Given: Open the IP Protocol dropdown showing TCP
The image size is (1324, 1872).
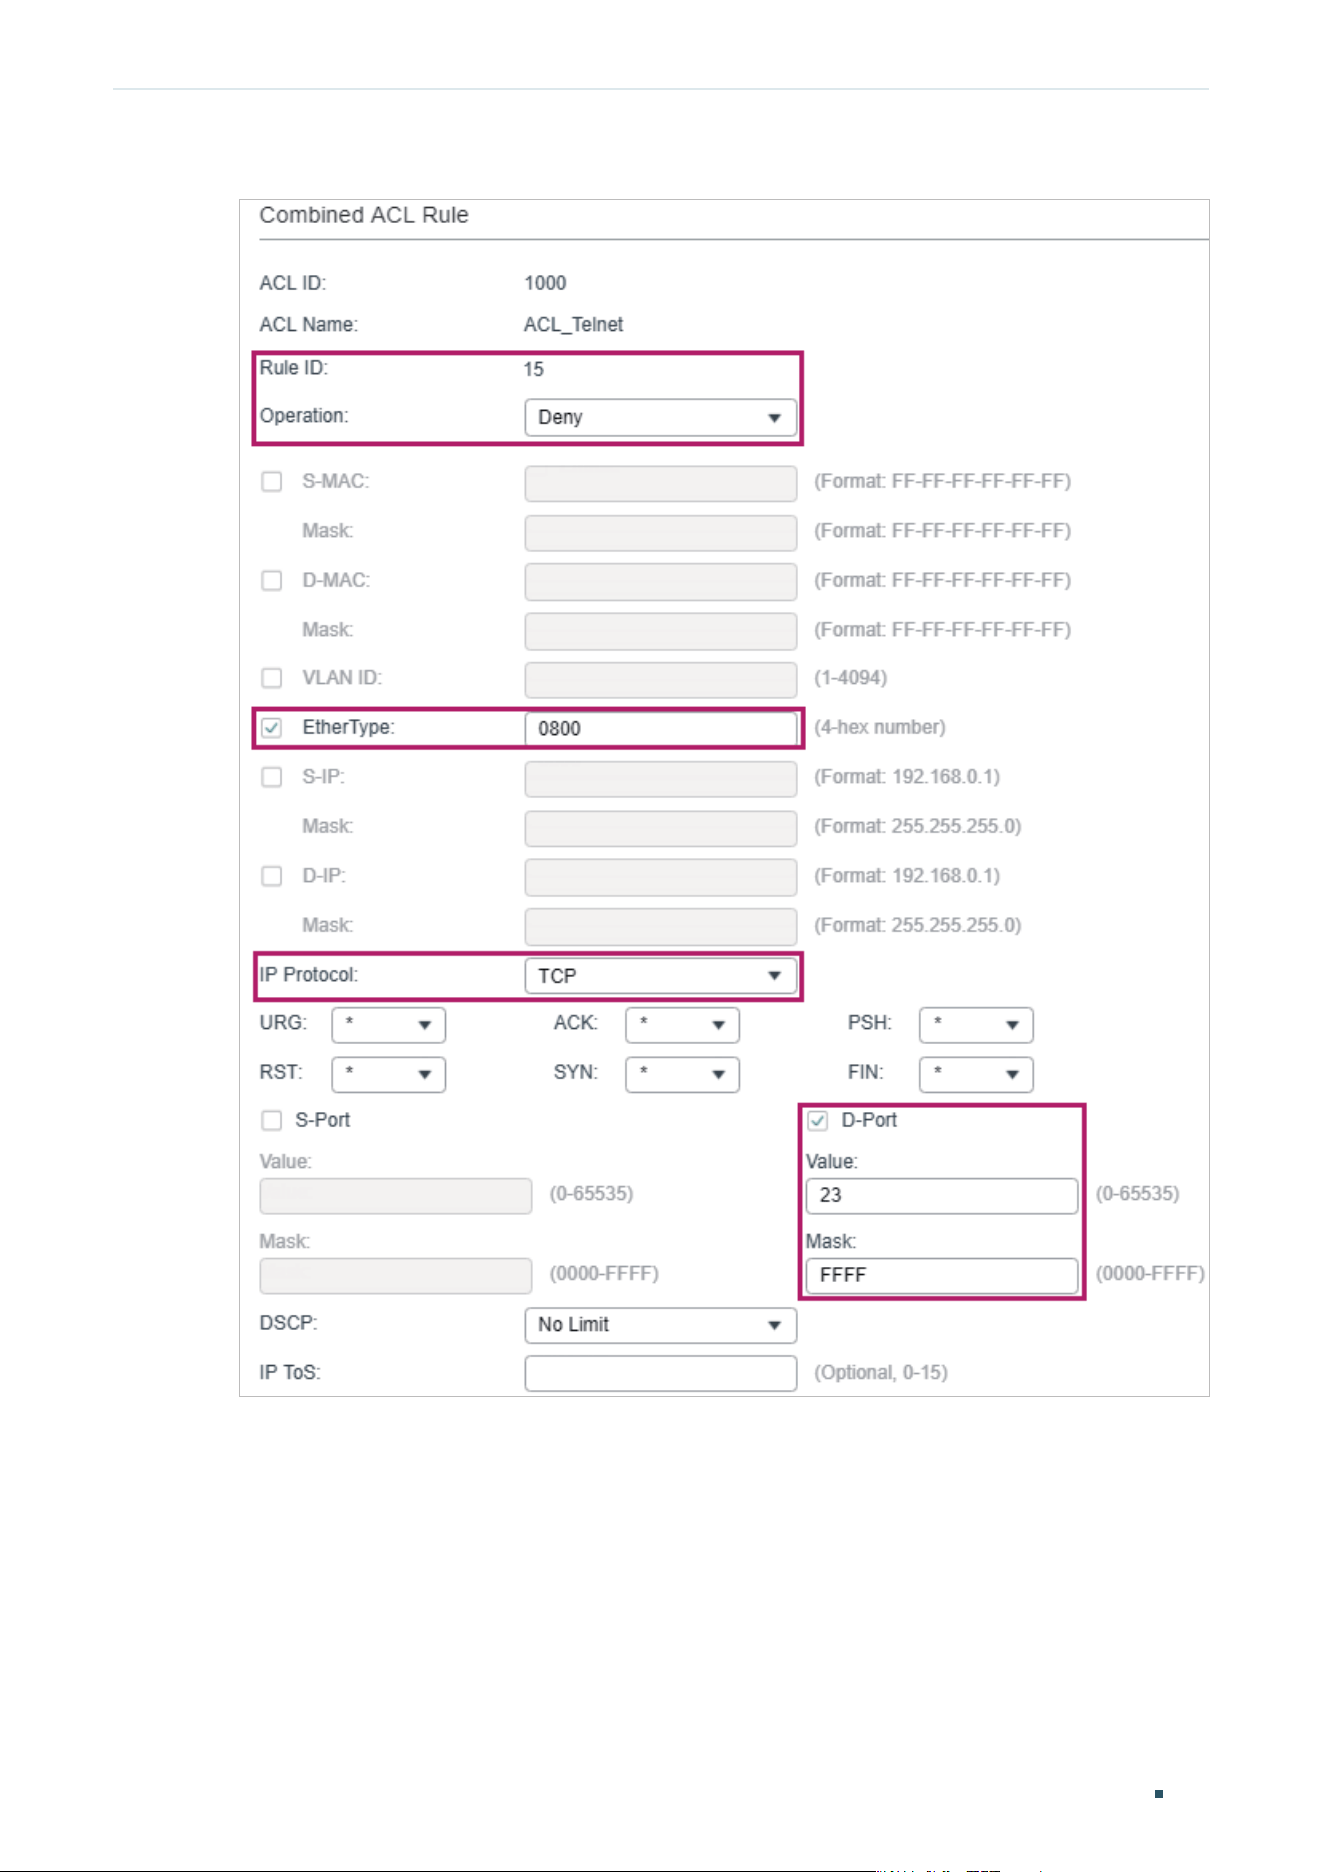Looking at the screenshot, I should click(x=660, y=976).
